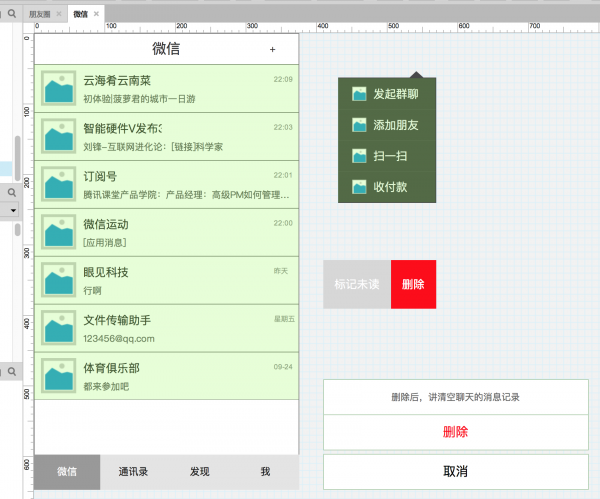The width and height of the screenshot is (600, 499).
Task: Click the avatar image of 智能硬件V发布
Action: 59,136
